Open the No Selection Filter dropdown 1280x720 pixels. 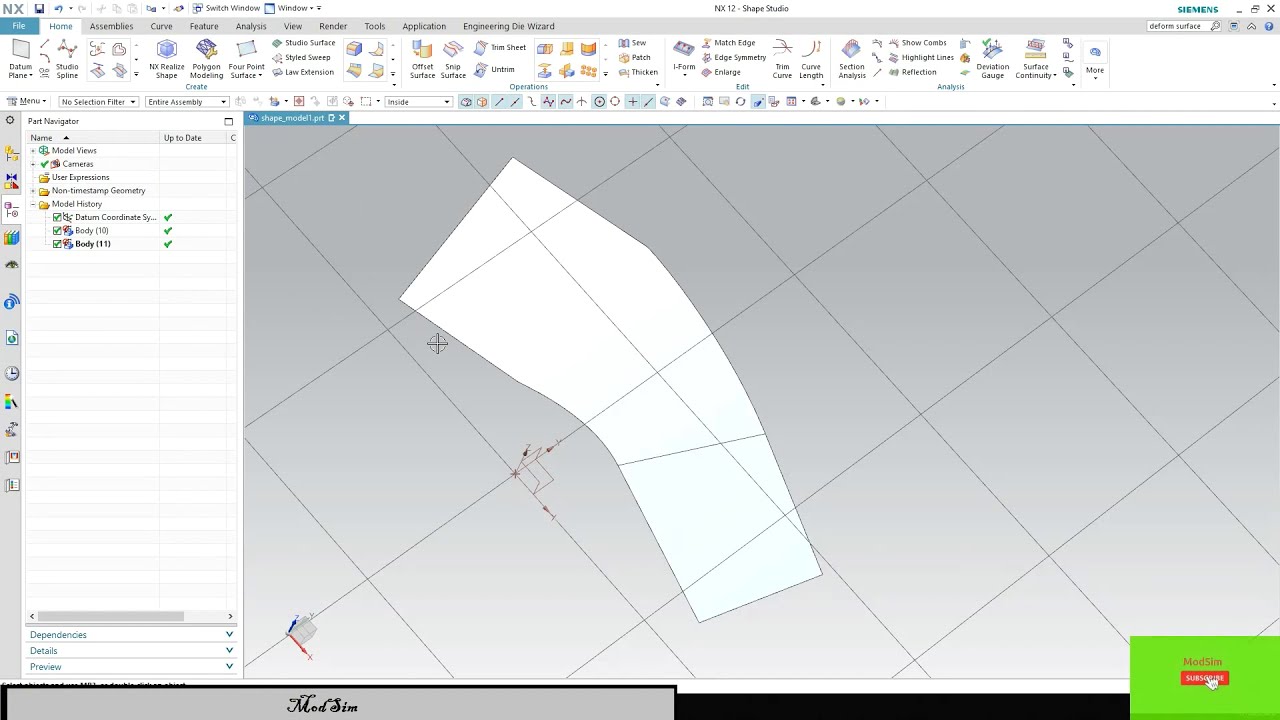coord(98,102)
